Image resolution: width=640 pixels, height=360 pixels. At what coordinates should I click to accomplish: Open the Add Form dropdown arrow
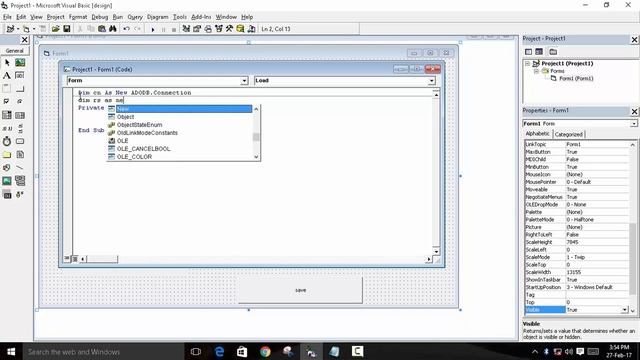pyautogui.click(x=34, y=29)
